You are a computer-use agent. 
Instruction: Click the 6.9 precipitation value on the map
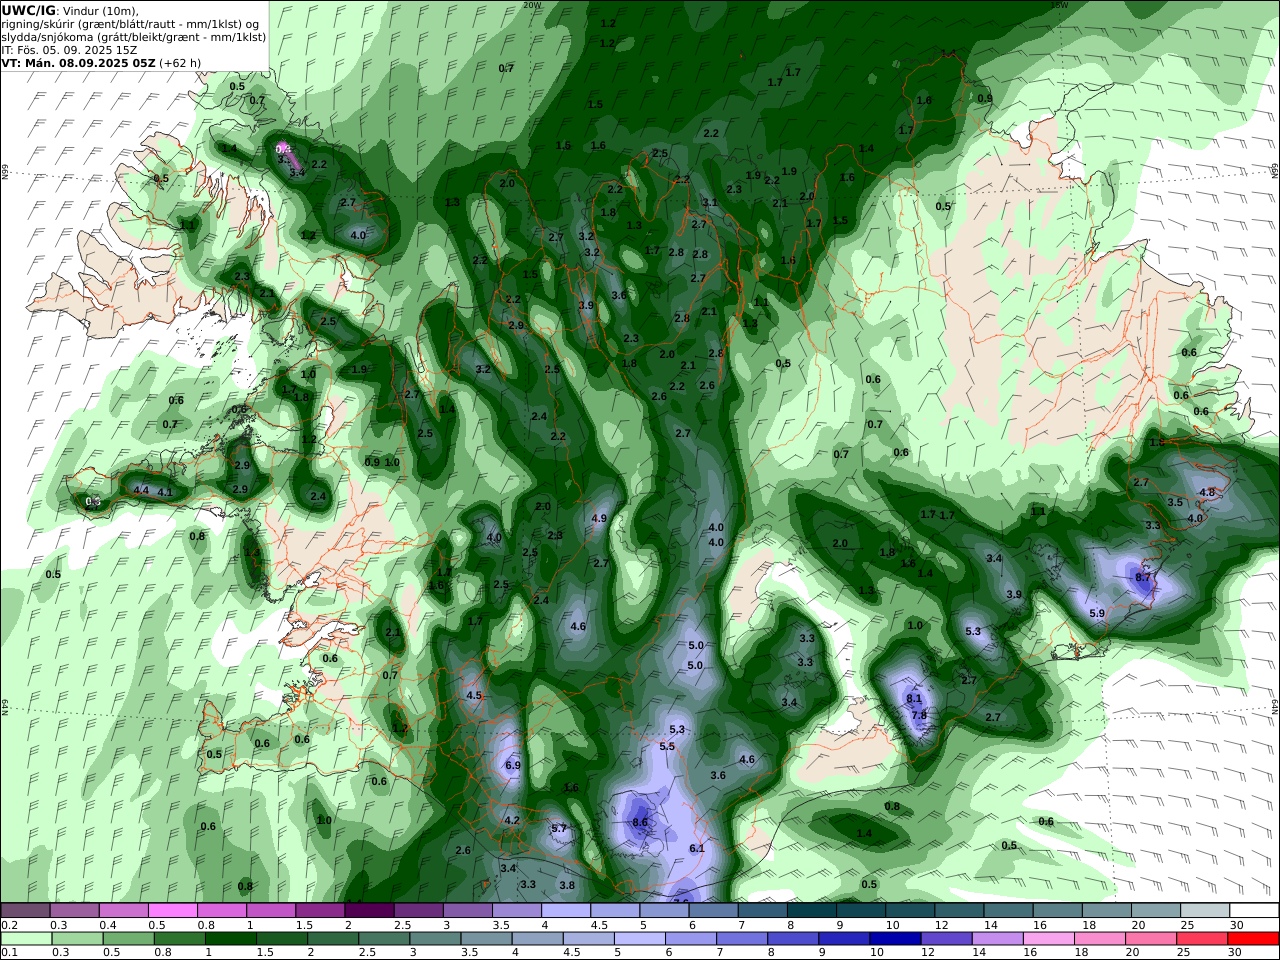(x=513, y=765)
